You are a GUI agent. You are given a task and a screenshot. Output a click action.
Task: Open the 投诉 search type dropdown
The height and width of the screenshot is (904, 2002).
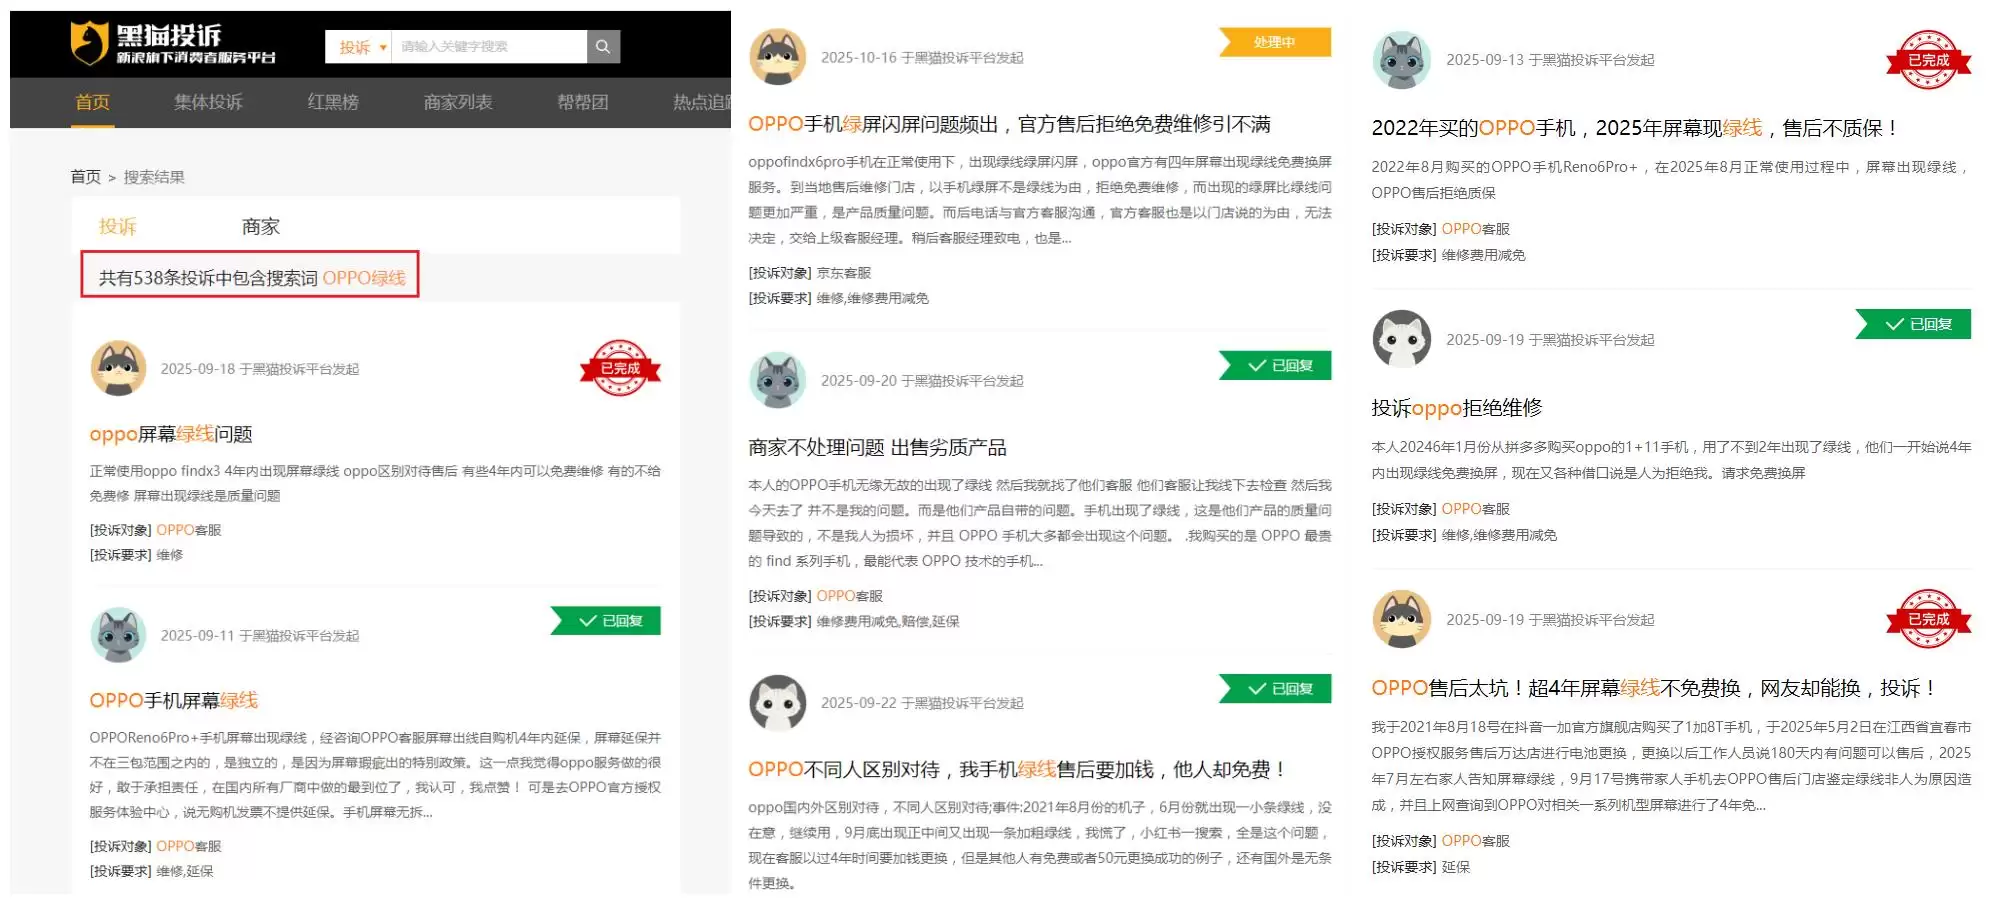click(359, 47)
